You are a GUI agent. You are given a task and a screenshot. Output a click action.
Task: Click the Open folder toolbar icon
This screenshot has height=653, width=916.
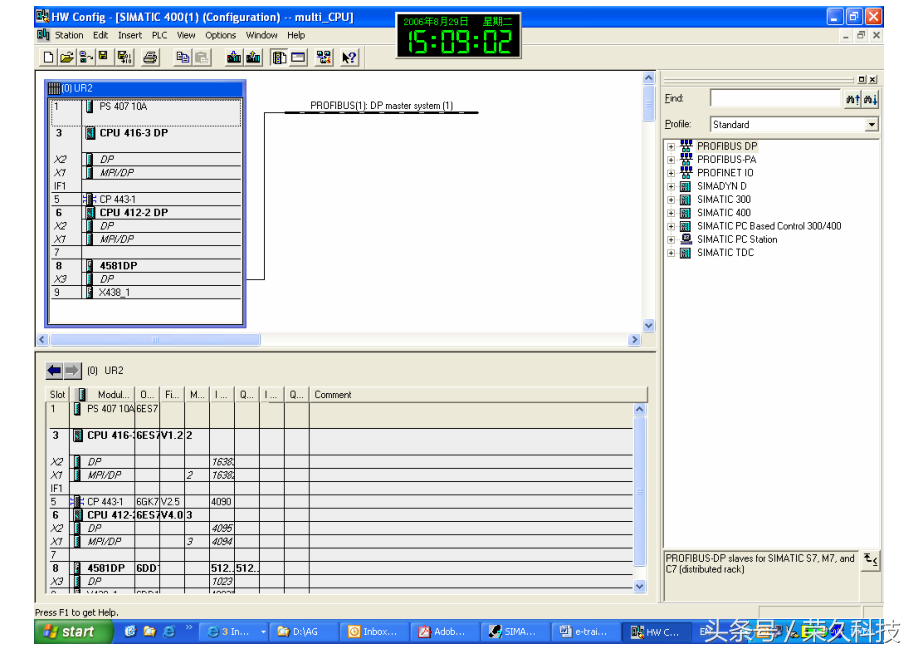[x=67, y=58]
